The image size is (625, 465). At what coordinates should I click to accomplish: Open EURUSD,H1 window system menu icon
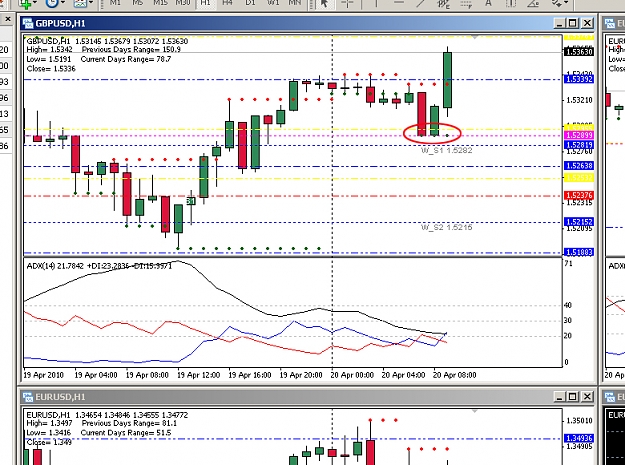tap(28, 397)
